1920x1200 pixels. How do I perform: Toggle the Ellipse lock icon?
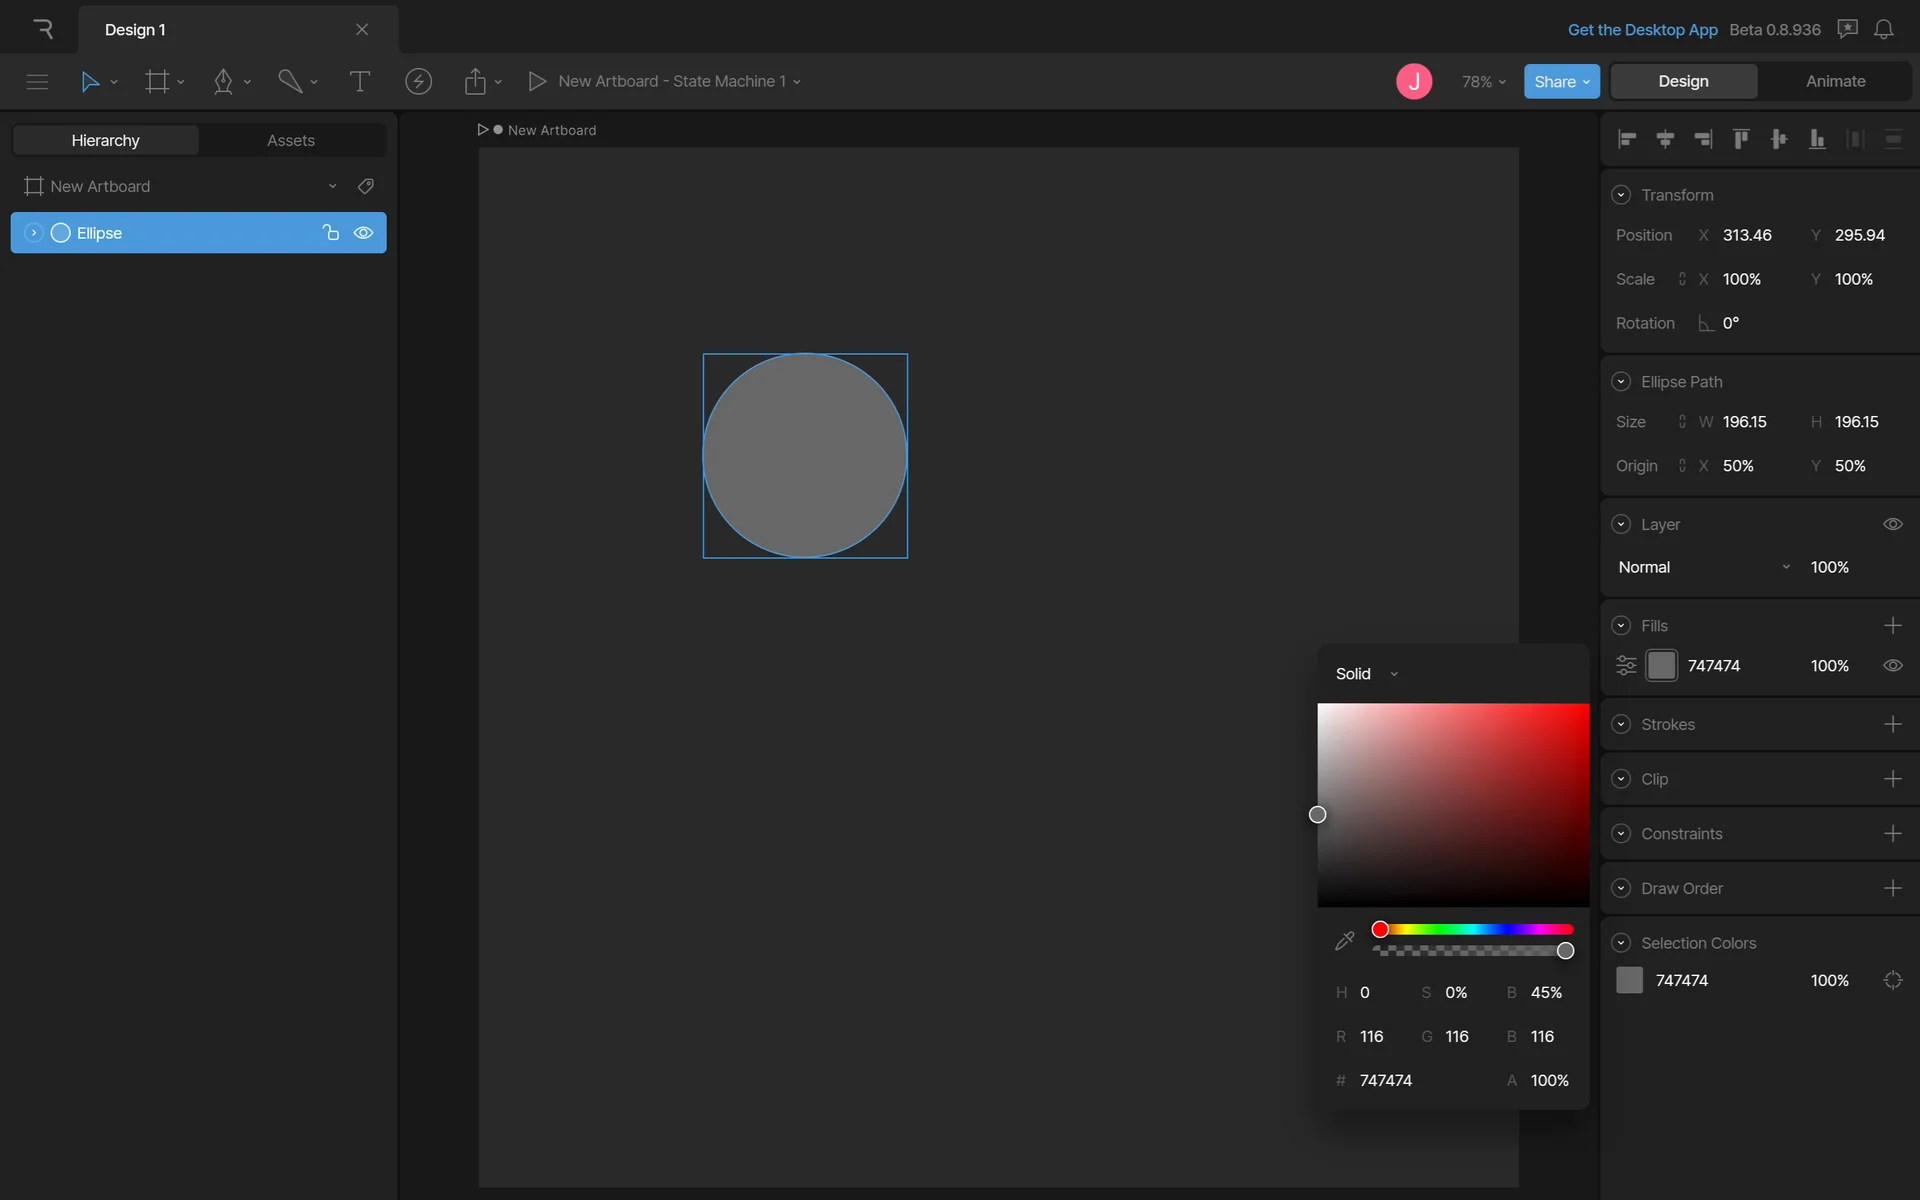(330, 233)
